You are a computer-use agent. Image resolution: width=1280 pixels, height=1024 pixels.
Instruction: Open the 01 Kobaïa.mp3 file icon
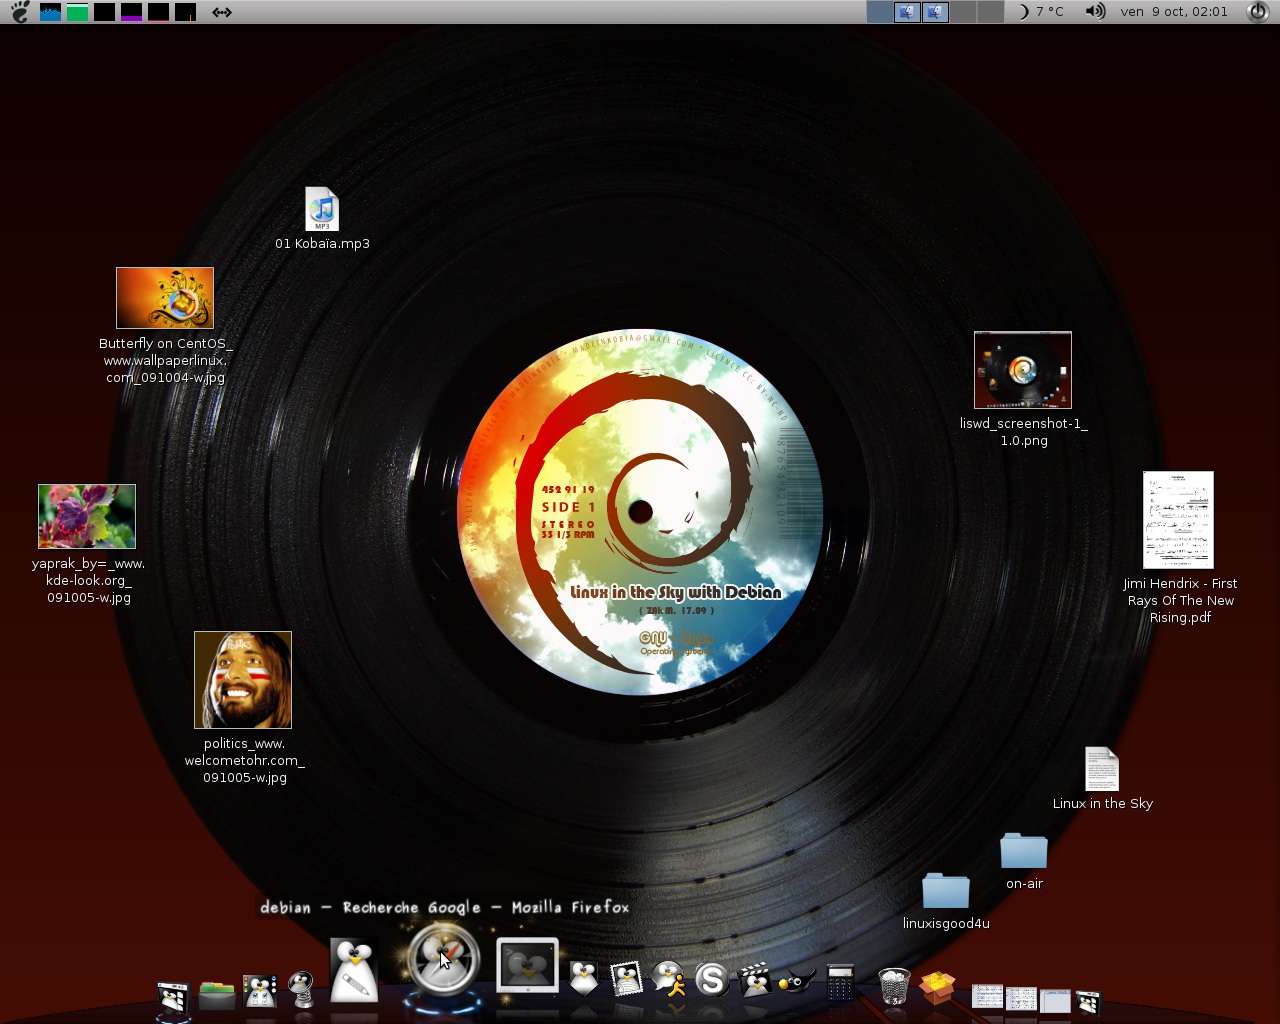click(322, 209)
